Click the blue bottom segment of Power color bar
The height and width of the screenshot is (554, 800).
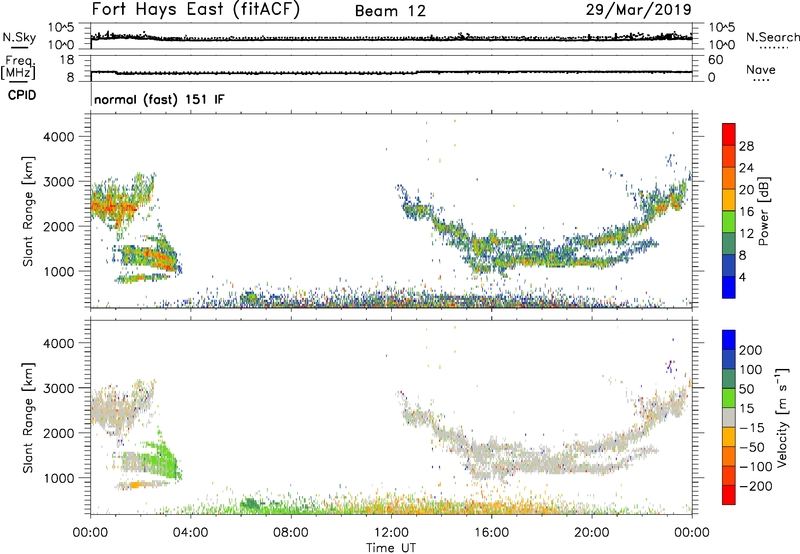click(x=729, y=287)
